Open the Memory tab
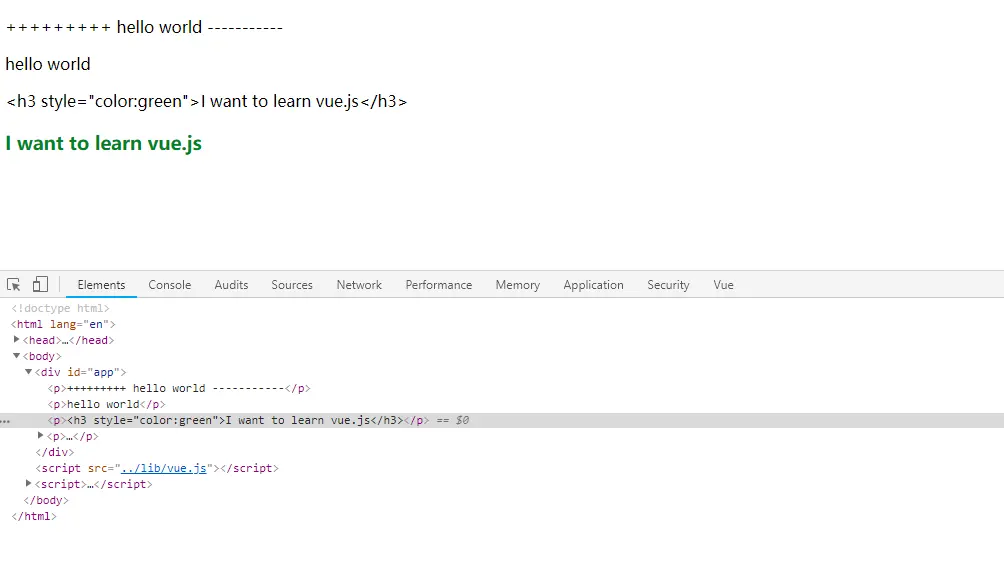 [x=517, y=285]
